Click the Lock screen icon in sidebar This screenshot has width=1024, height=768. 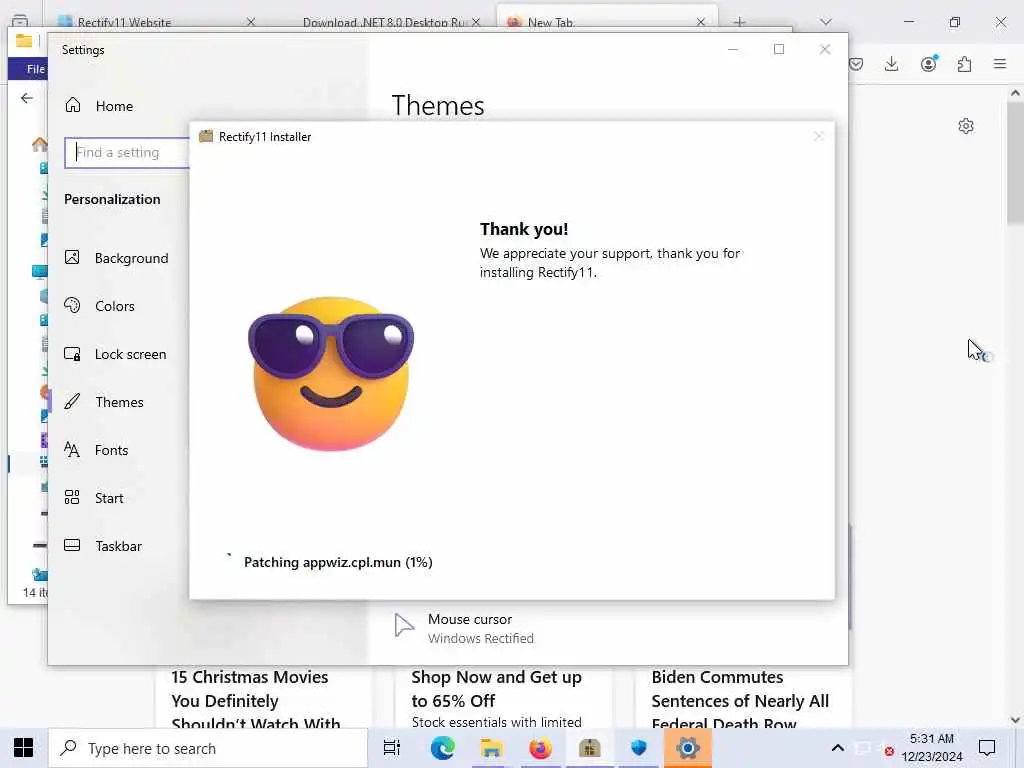[x=72, y=354]
